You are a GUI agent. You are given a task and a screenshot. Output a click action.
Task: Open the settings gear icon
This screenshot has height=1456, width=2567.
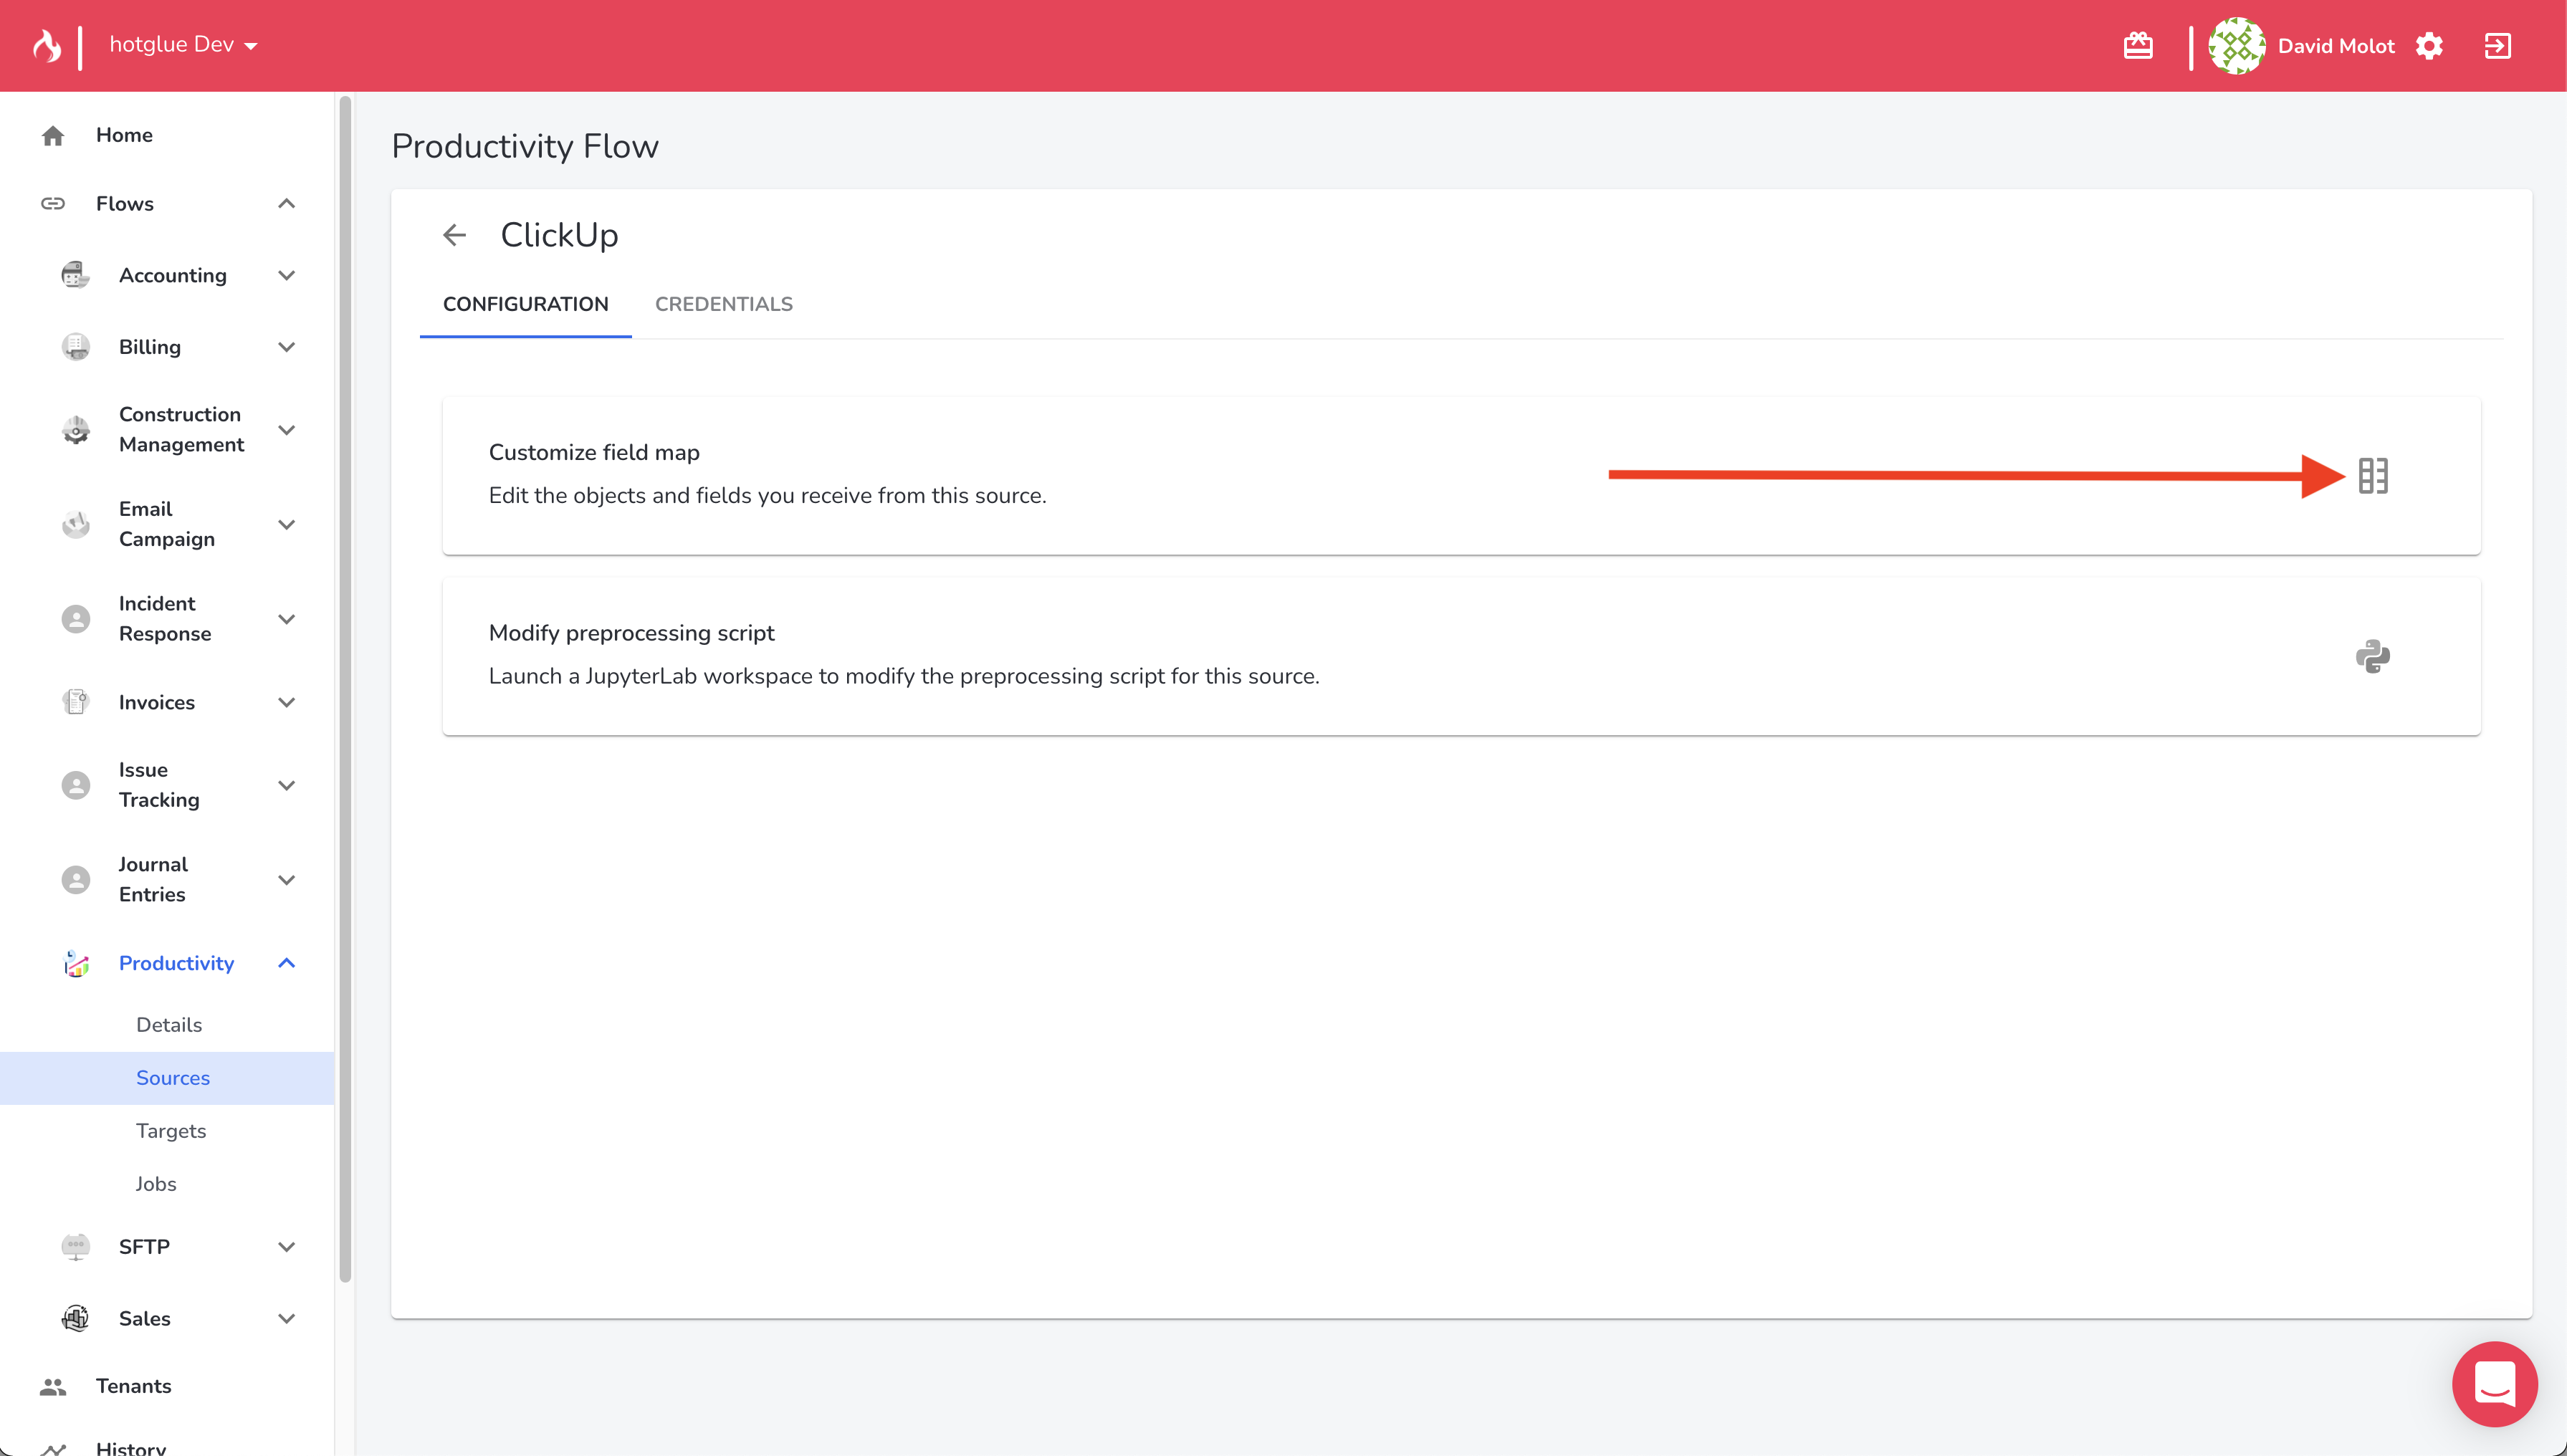(x=2430, y=46)
